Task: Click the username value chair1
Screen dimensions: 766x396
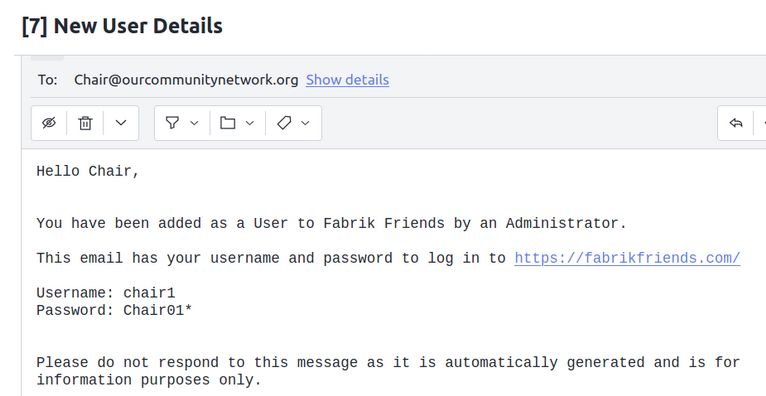Action: click(x=149, y=293)
